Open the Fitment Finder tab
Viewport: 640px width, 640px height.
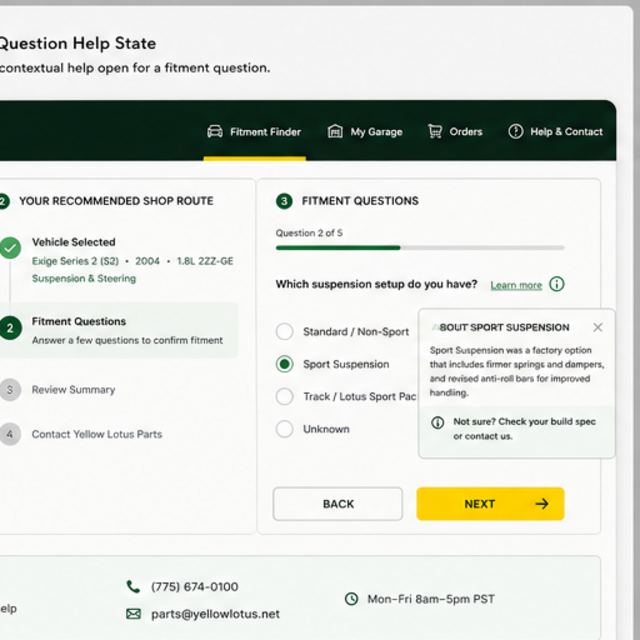coord(254,132)
